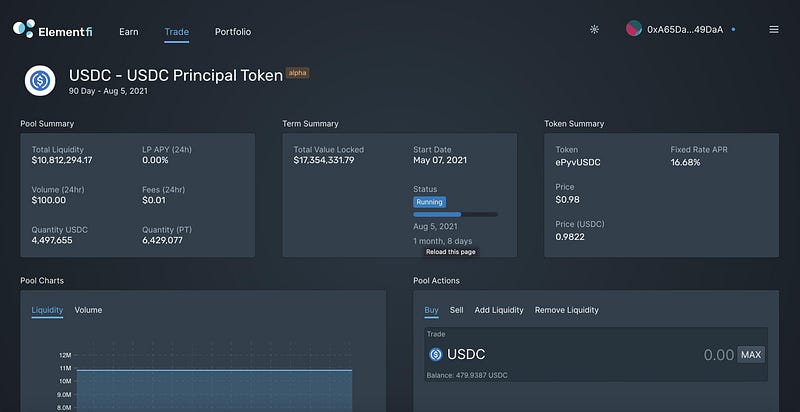Click the 90 Day - Aug 5, 2021 subtitle
This screenshot has height=412, width=800.
click(x=108, y=91)
